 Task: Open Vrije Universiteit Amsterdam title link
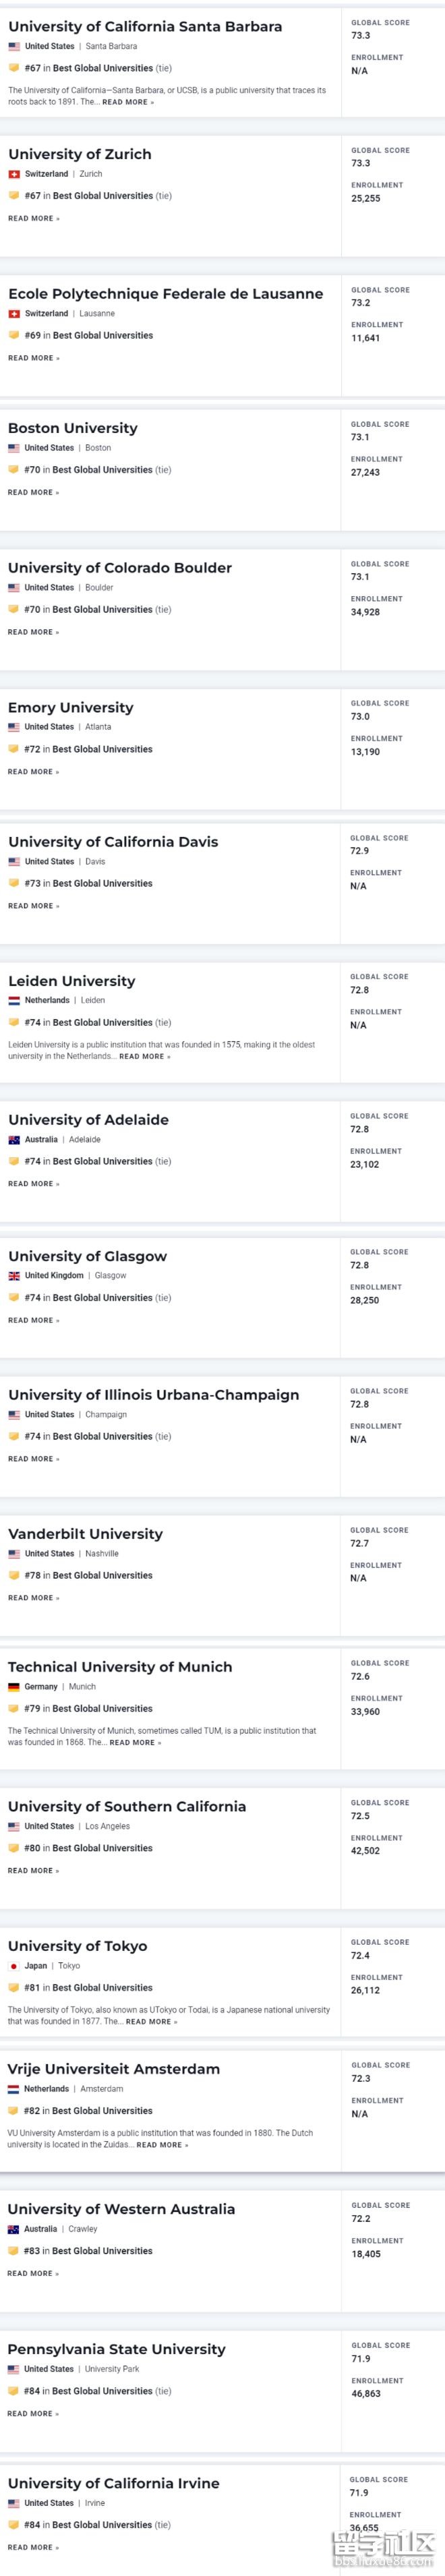point(113,2069)
